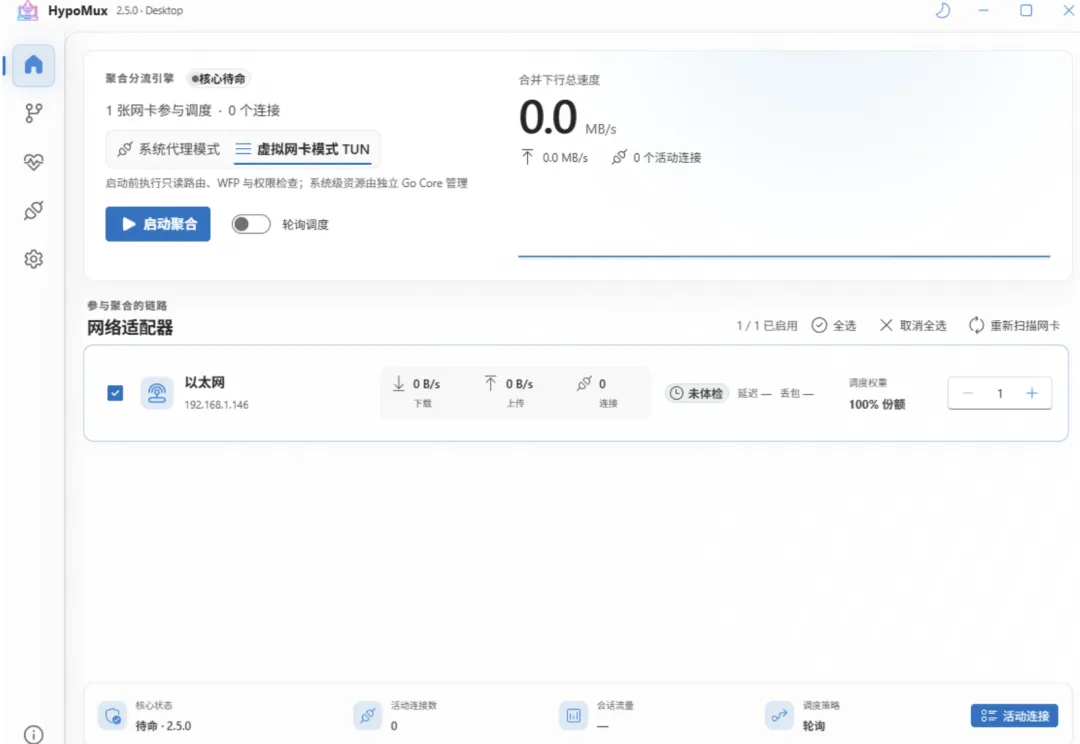Click the weight value field showing 1
The image size is (1080, 744).
tap(999, 393)
